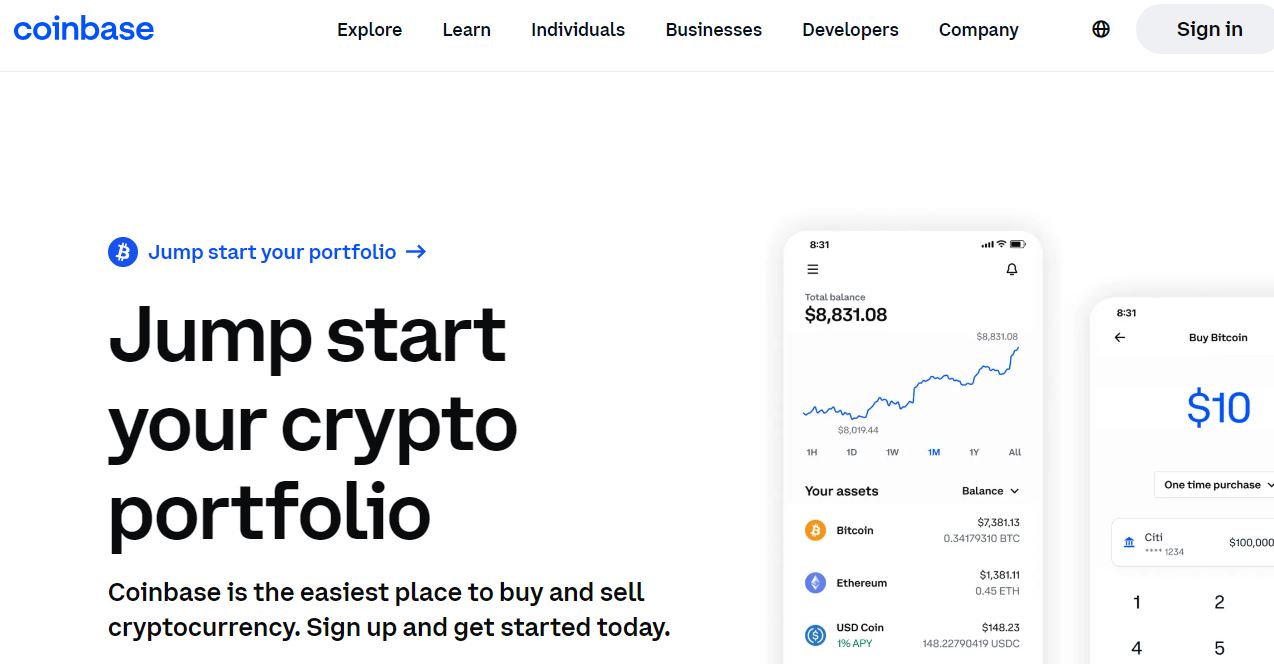Expand the Balance sort dropdown
1274x664 pixels.
click(x=990, y=491)
